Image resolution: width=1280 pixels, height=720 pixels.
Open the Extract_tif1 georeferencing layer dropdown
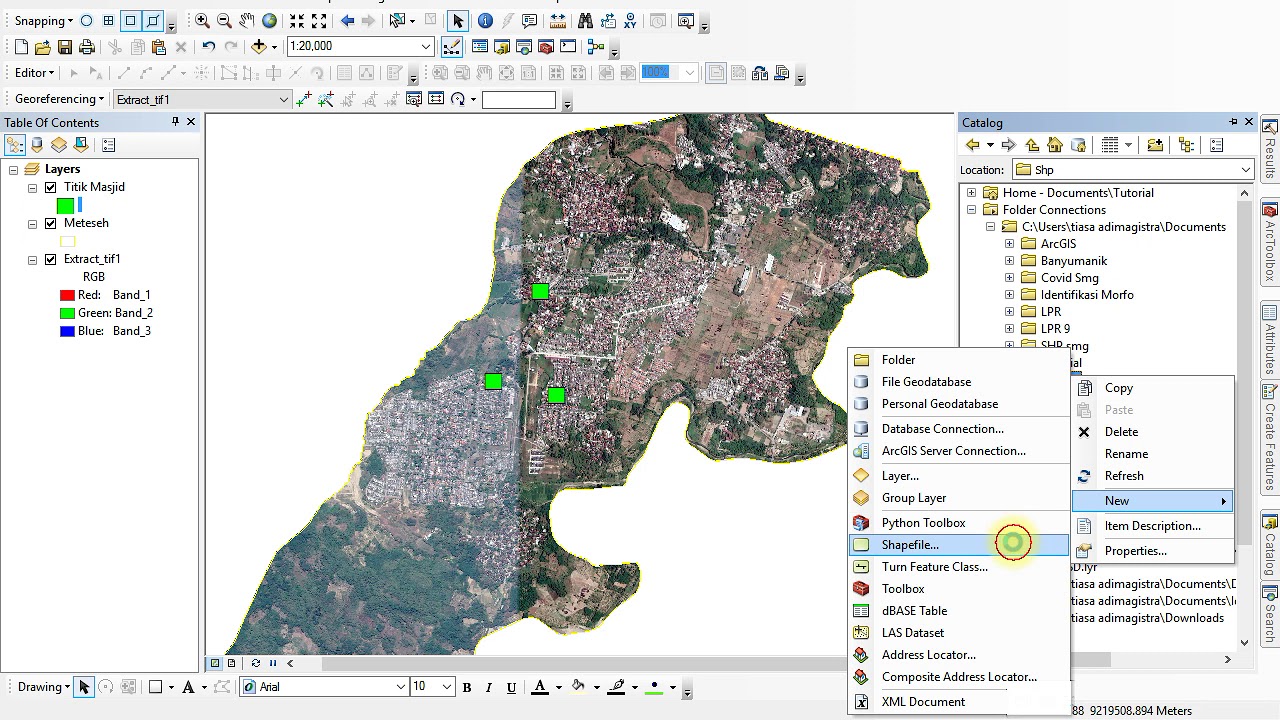coord(284,99)
